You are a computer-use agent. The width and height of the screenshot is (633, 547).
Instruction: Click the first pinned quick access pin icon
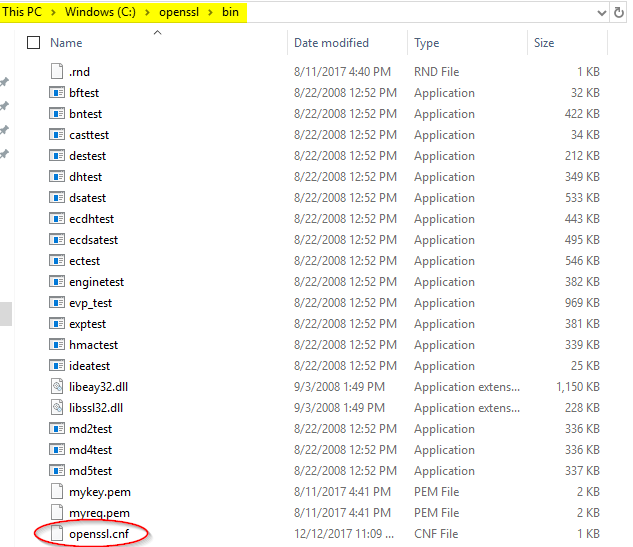5,82
